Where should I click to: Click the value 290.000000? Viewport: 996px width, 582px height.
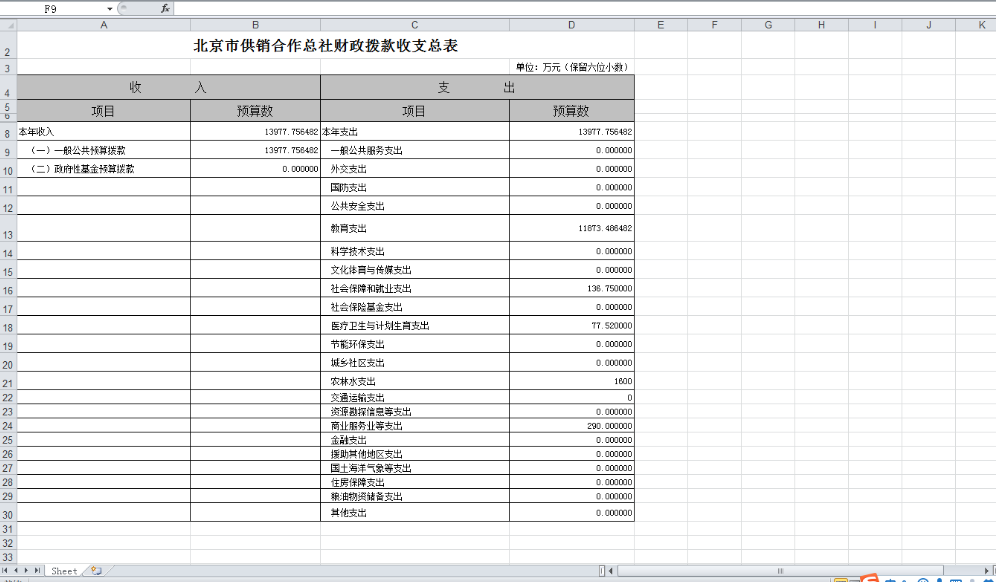coord(610,426)
